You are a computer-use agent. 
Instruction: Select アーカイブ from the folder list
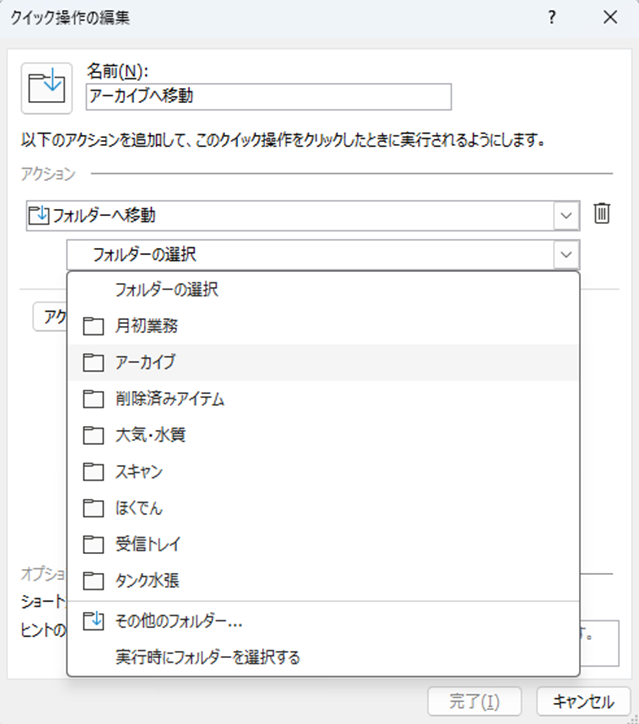tap(146, 363)
